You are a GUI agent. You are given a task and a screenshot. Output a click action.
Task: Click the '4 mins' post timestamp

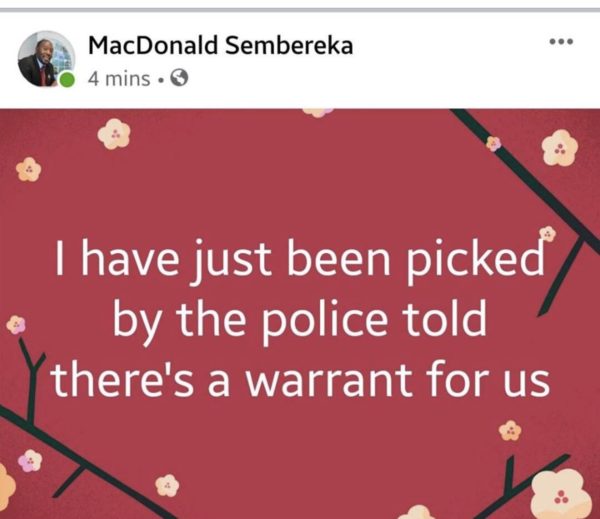[x=119, y=79]
